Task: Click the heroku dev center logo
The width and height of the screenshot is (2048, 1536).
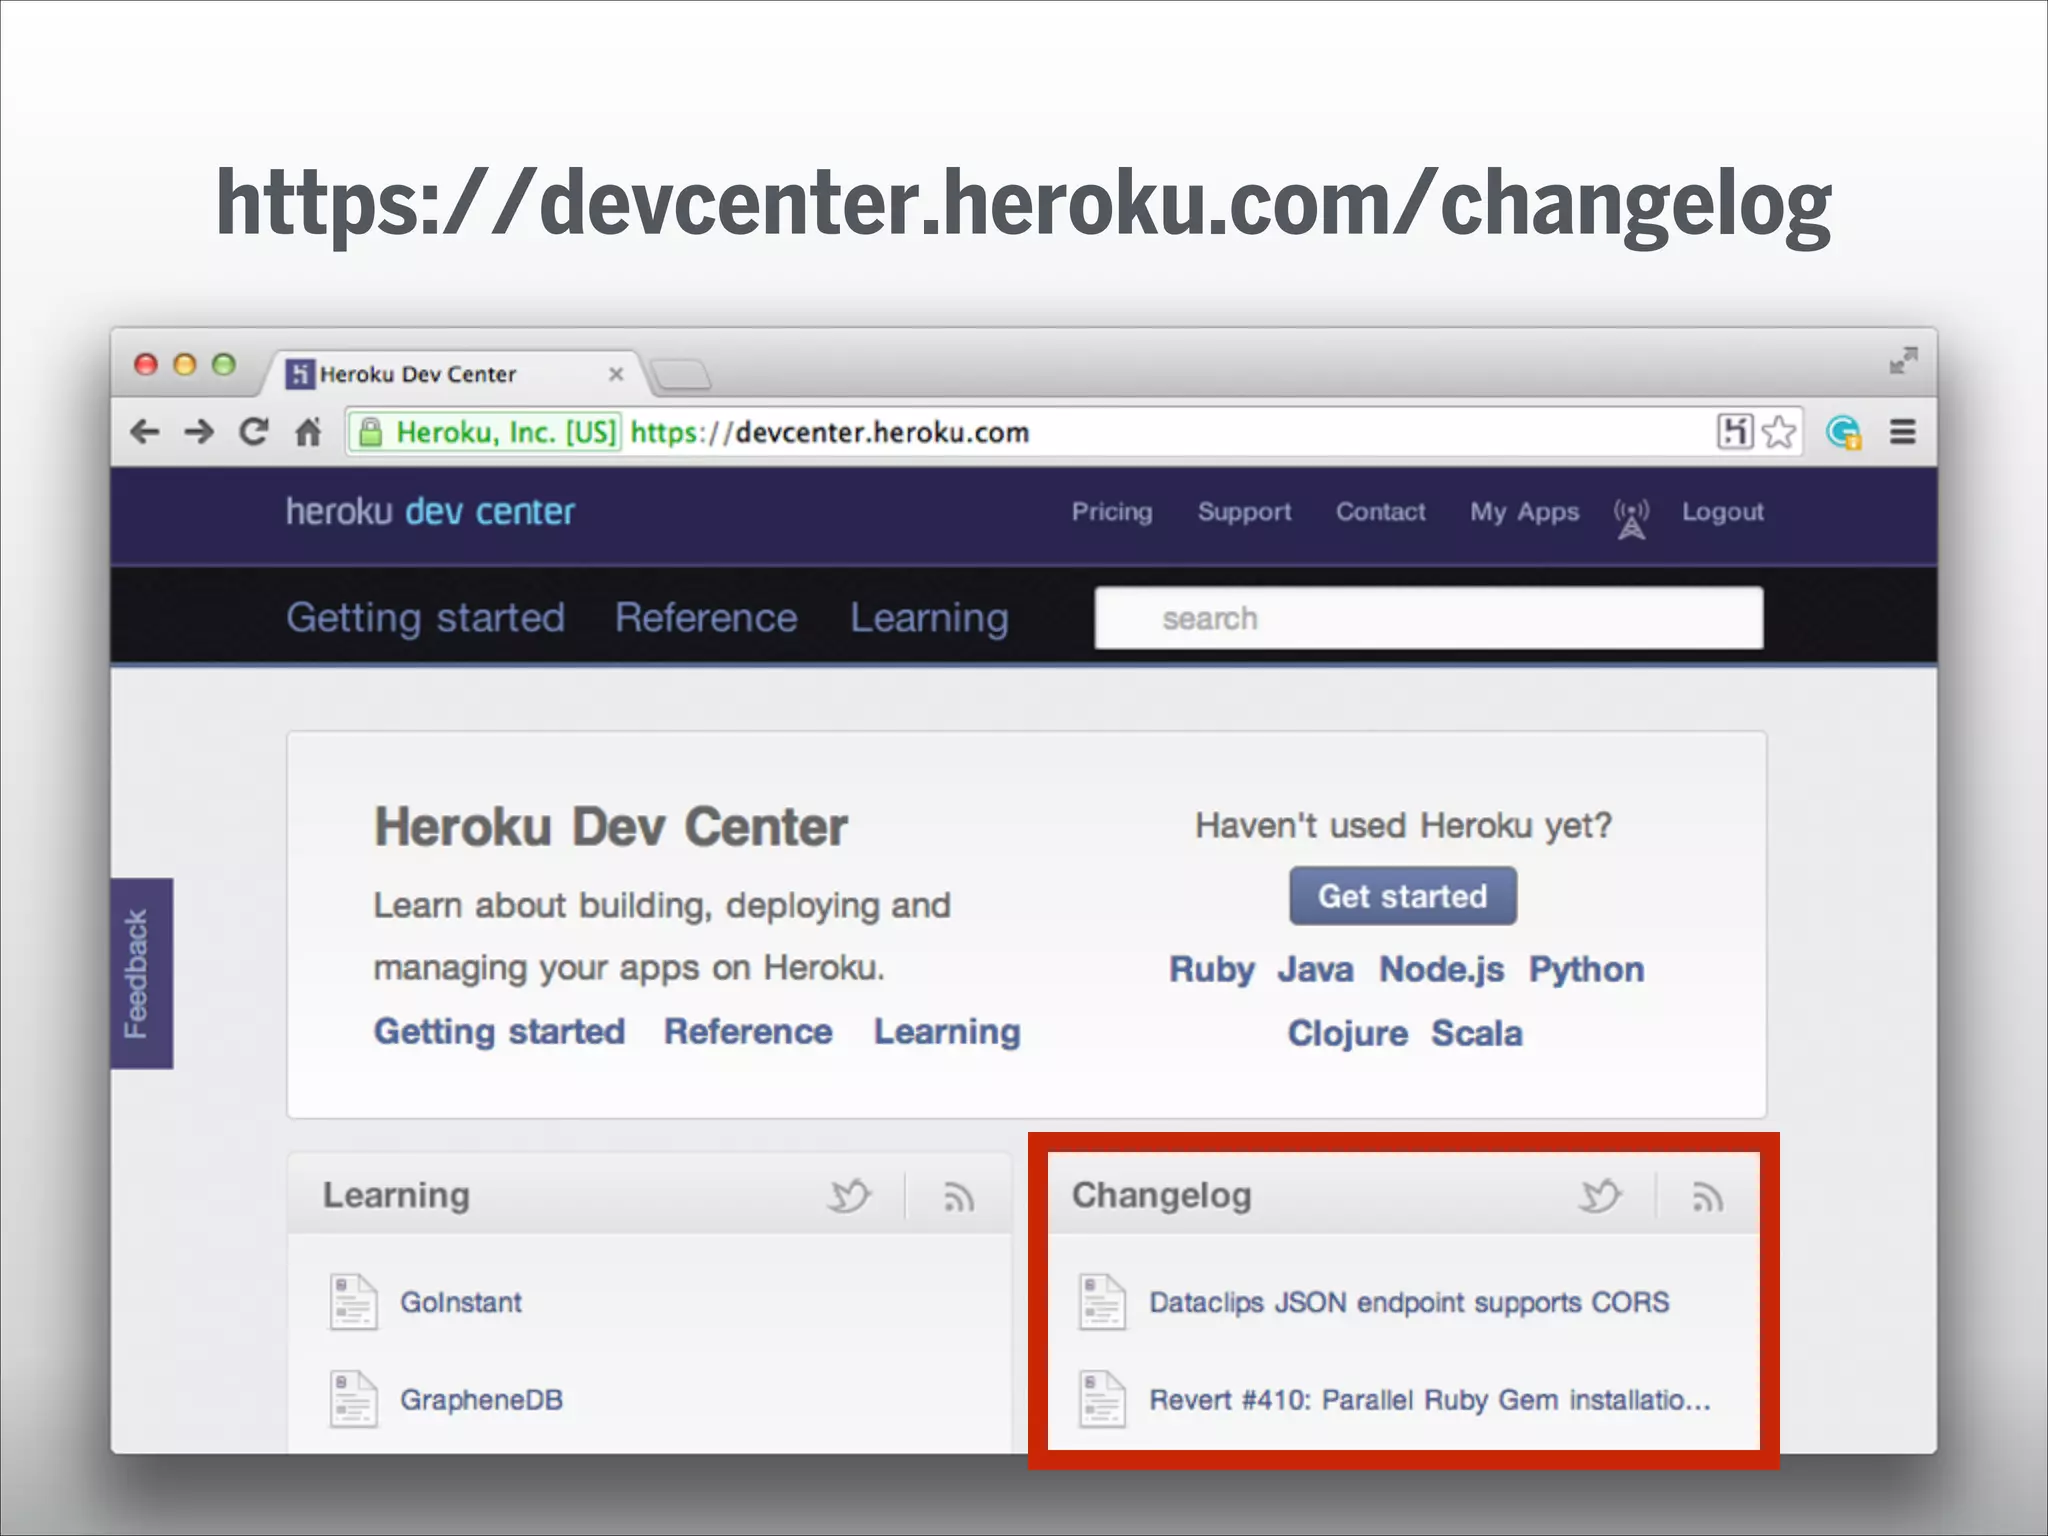Action: (430, 512)
